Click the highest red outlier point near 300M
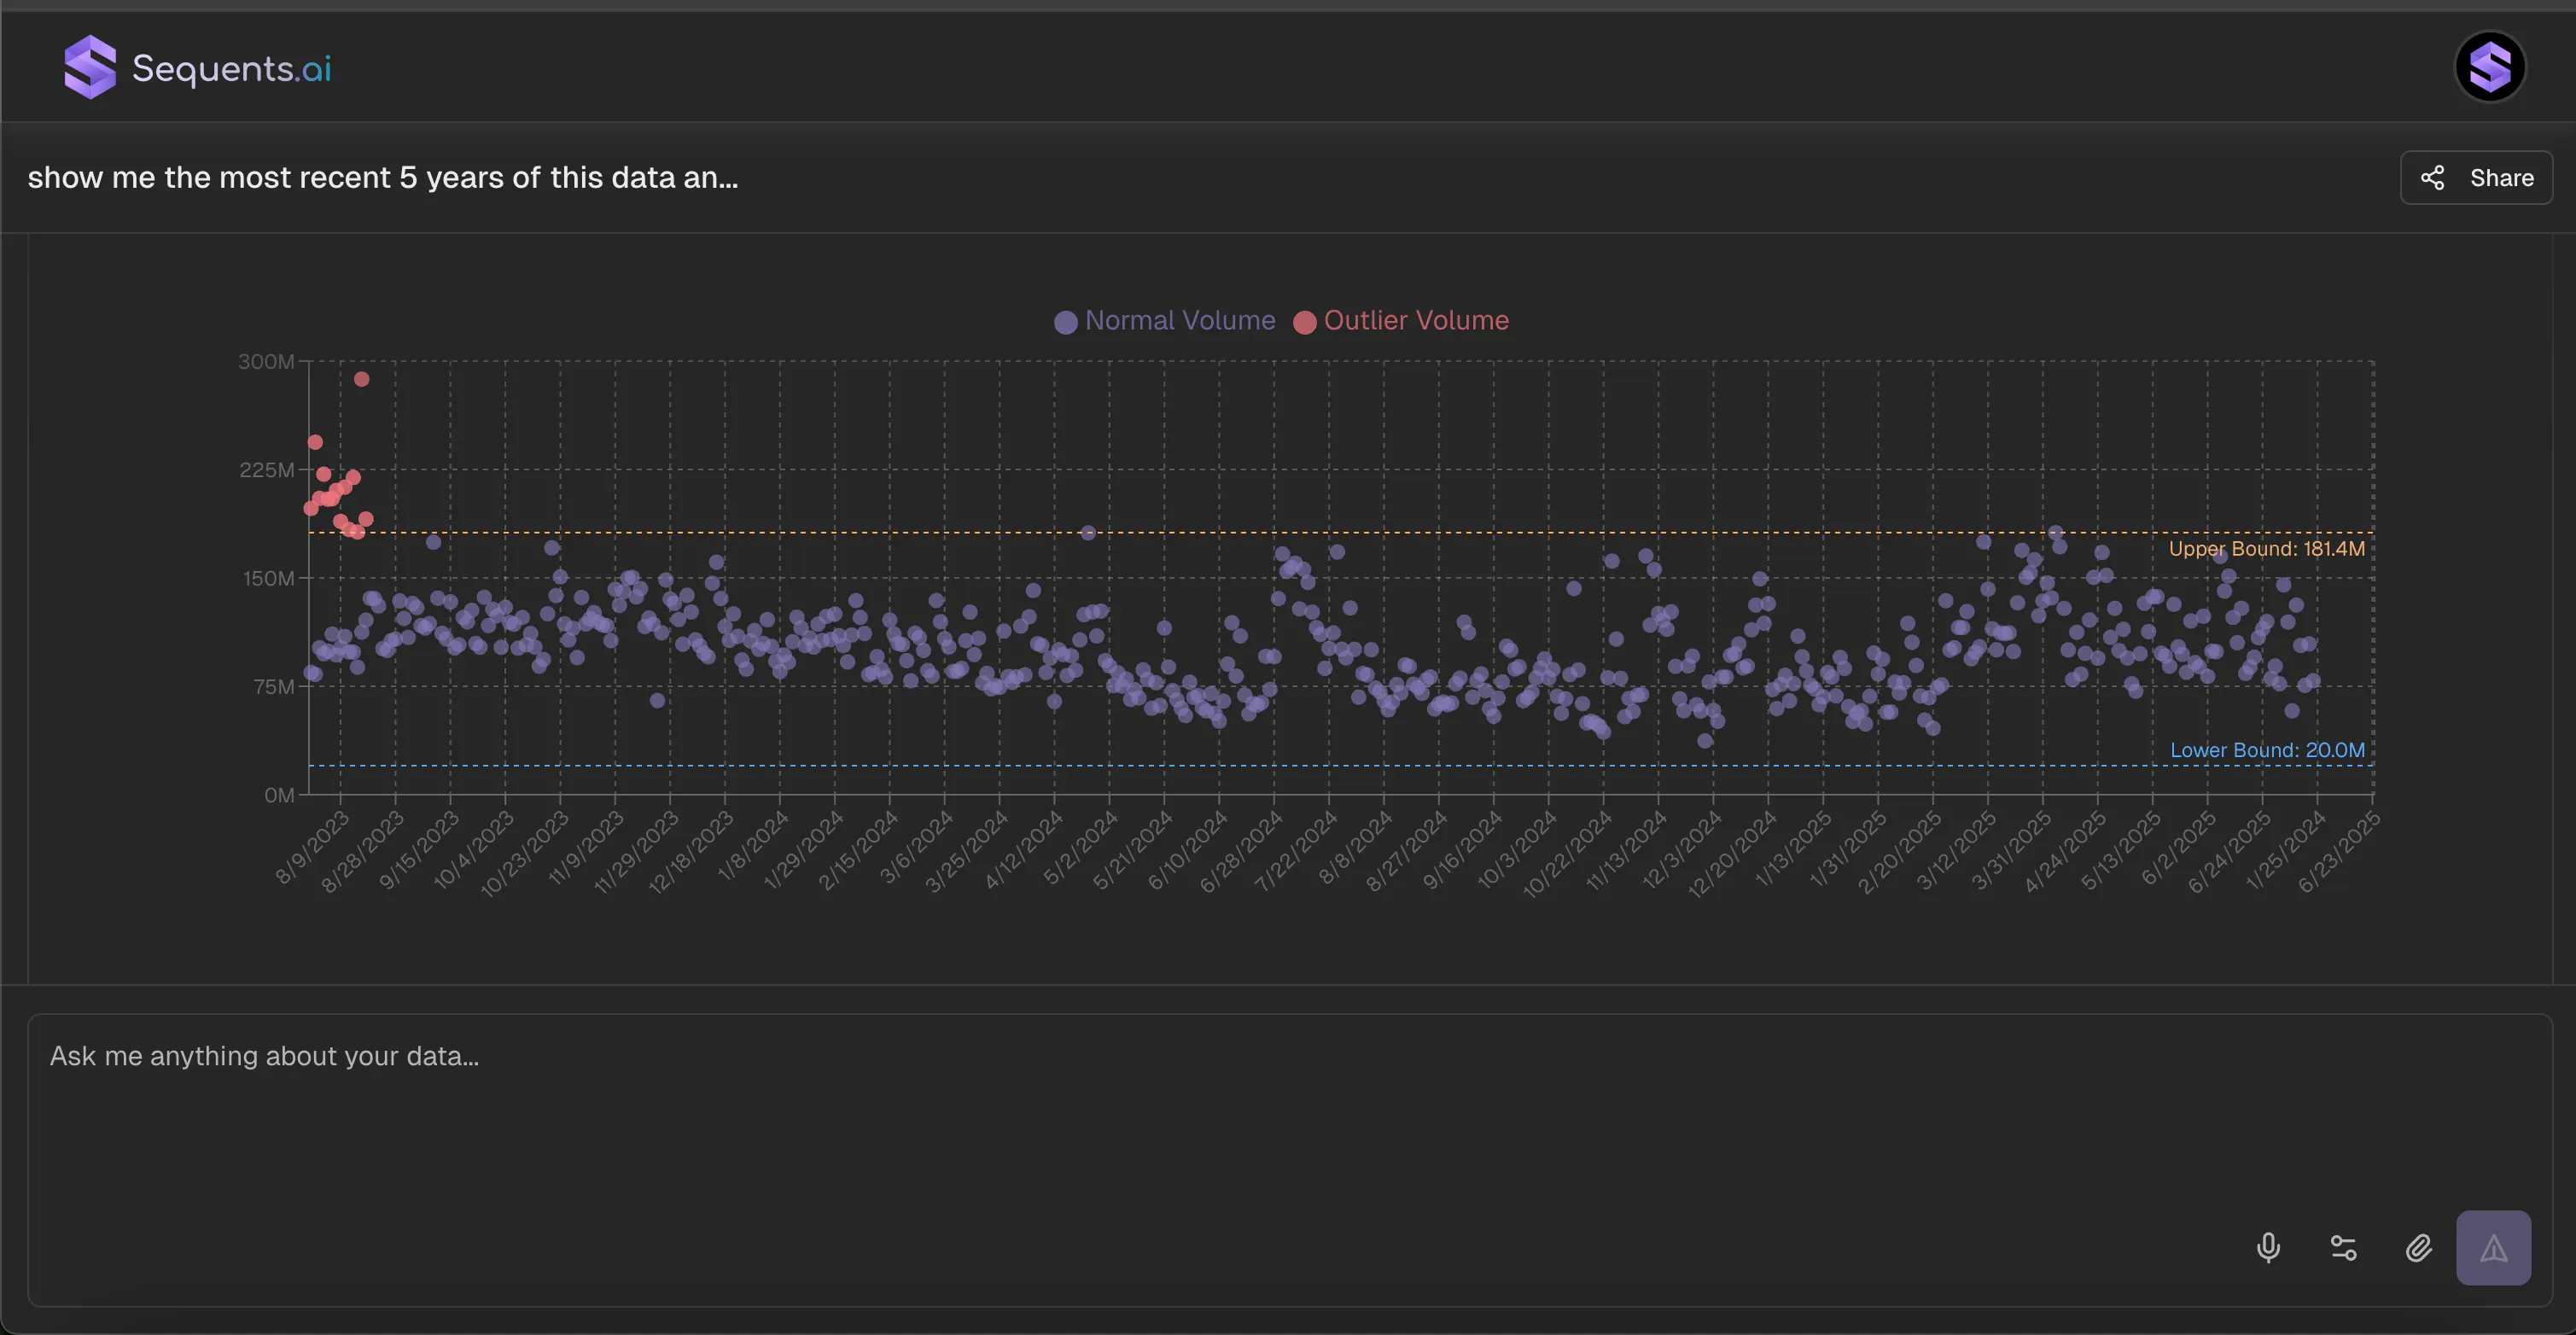The height and width of the screenshot is (1335, 2576). (362, 379)
